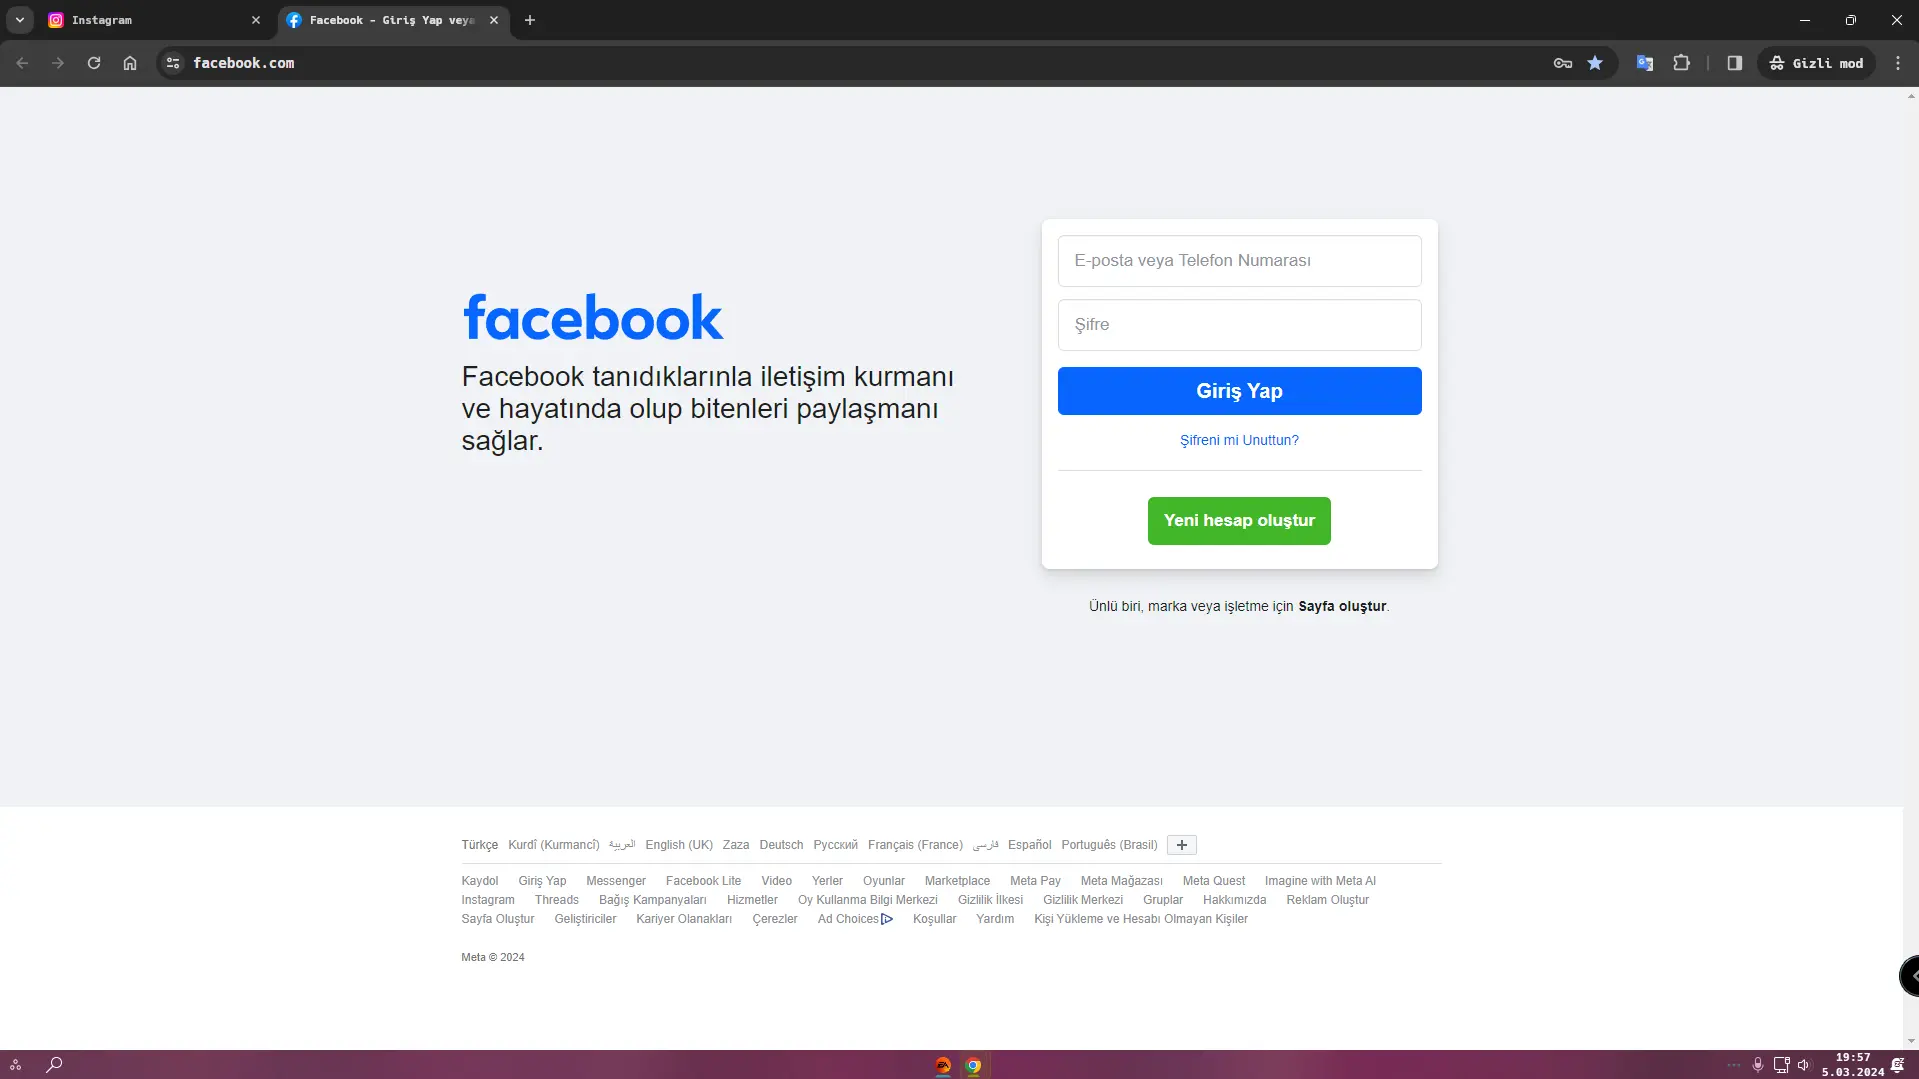Viewport: 1919px width, 1079px height.
Task: Open the Google Translate extension icon
Action: [1645, 63]
